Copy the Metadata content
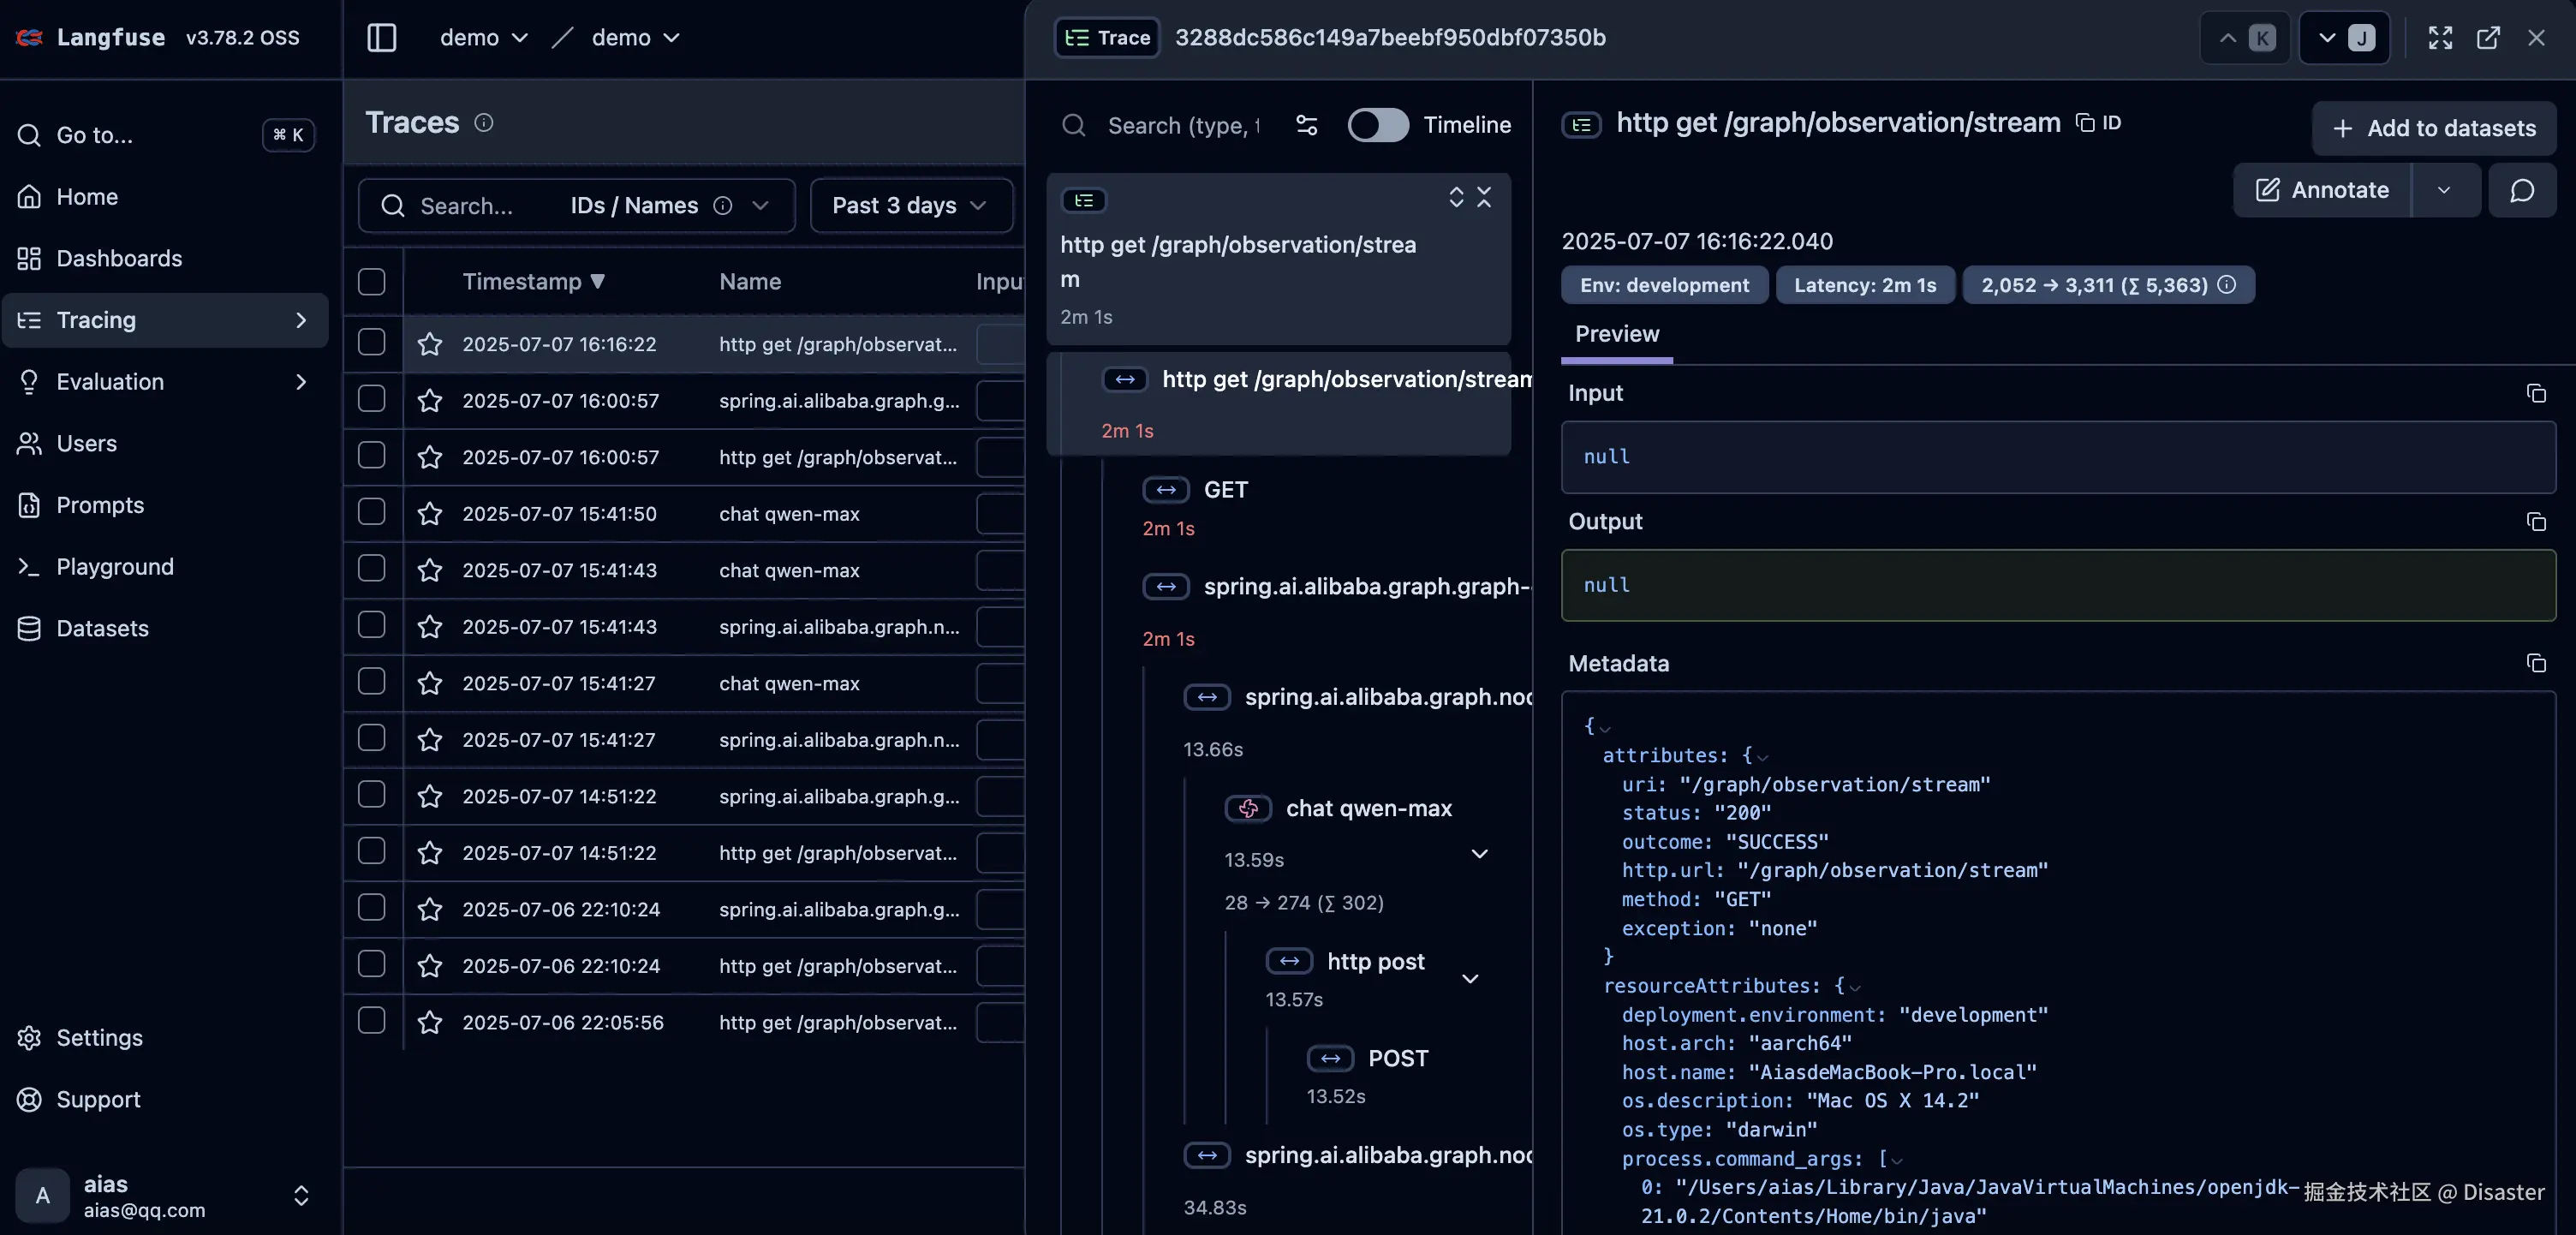2576x1235 pixels. [x=2535, y=663]
